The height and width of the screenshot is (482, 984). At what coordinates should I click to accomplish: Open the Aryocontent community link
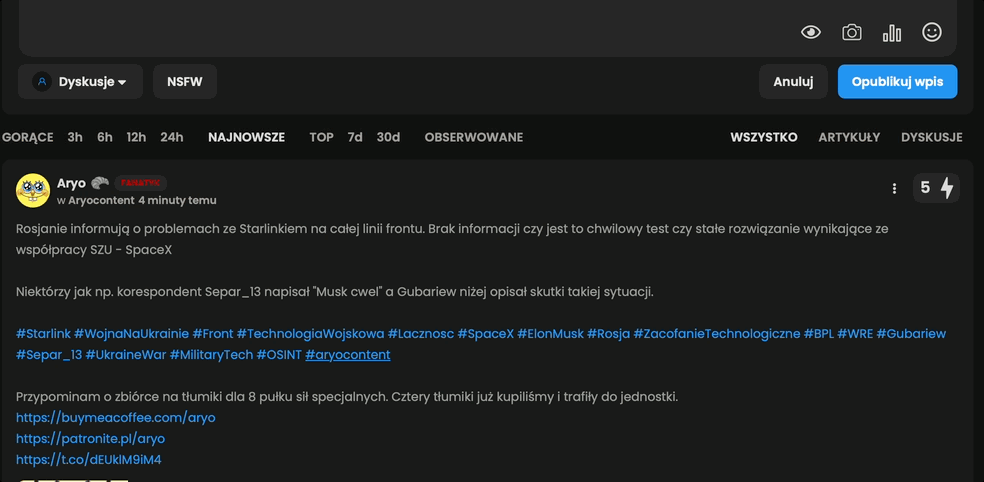(x=101, y=200)
